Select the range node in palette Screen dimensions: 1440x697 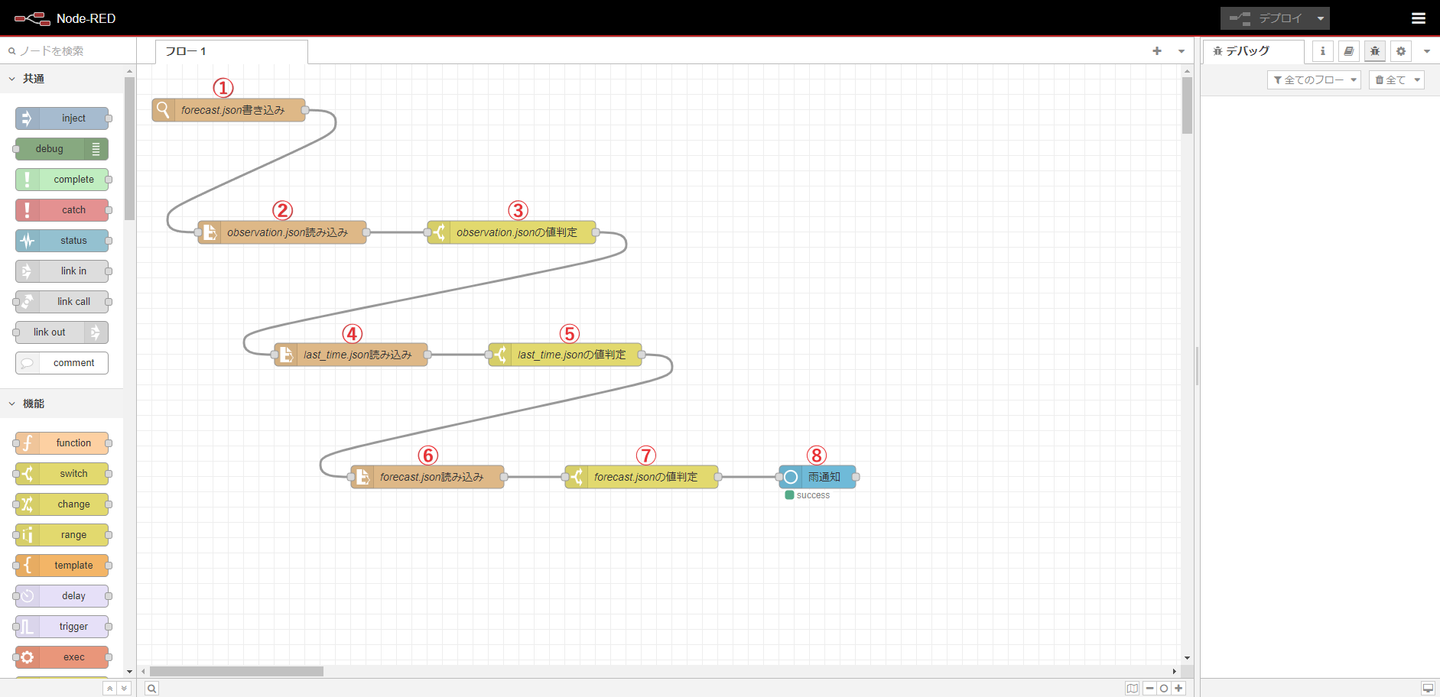pyautogui.click(x=62, y=535)
